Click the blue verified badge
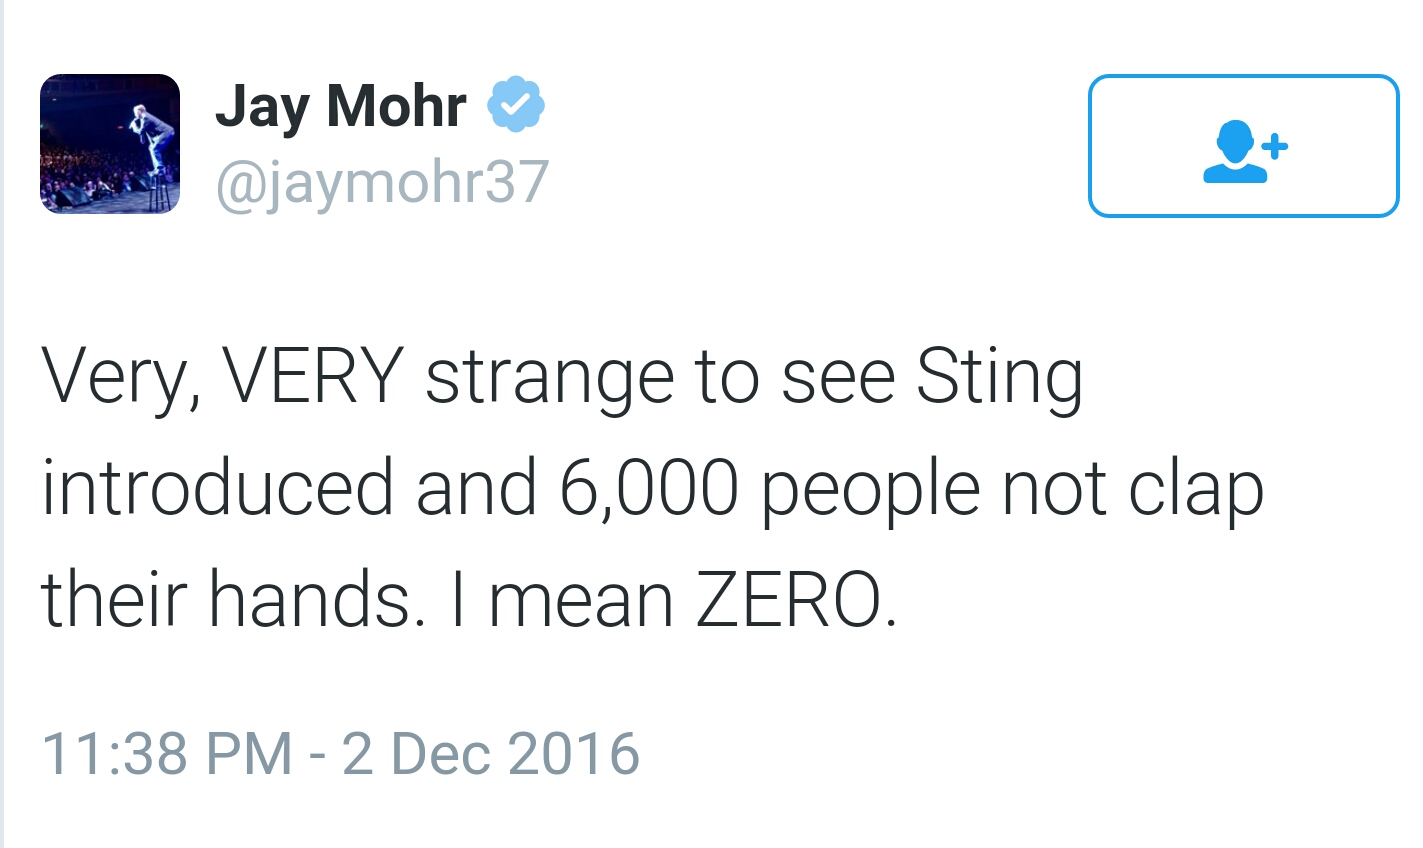Viewport: 1423px width, 848px height. [516, 105]
